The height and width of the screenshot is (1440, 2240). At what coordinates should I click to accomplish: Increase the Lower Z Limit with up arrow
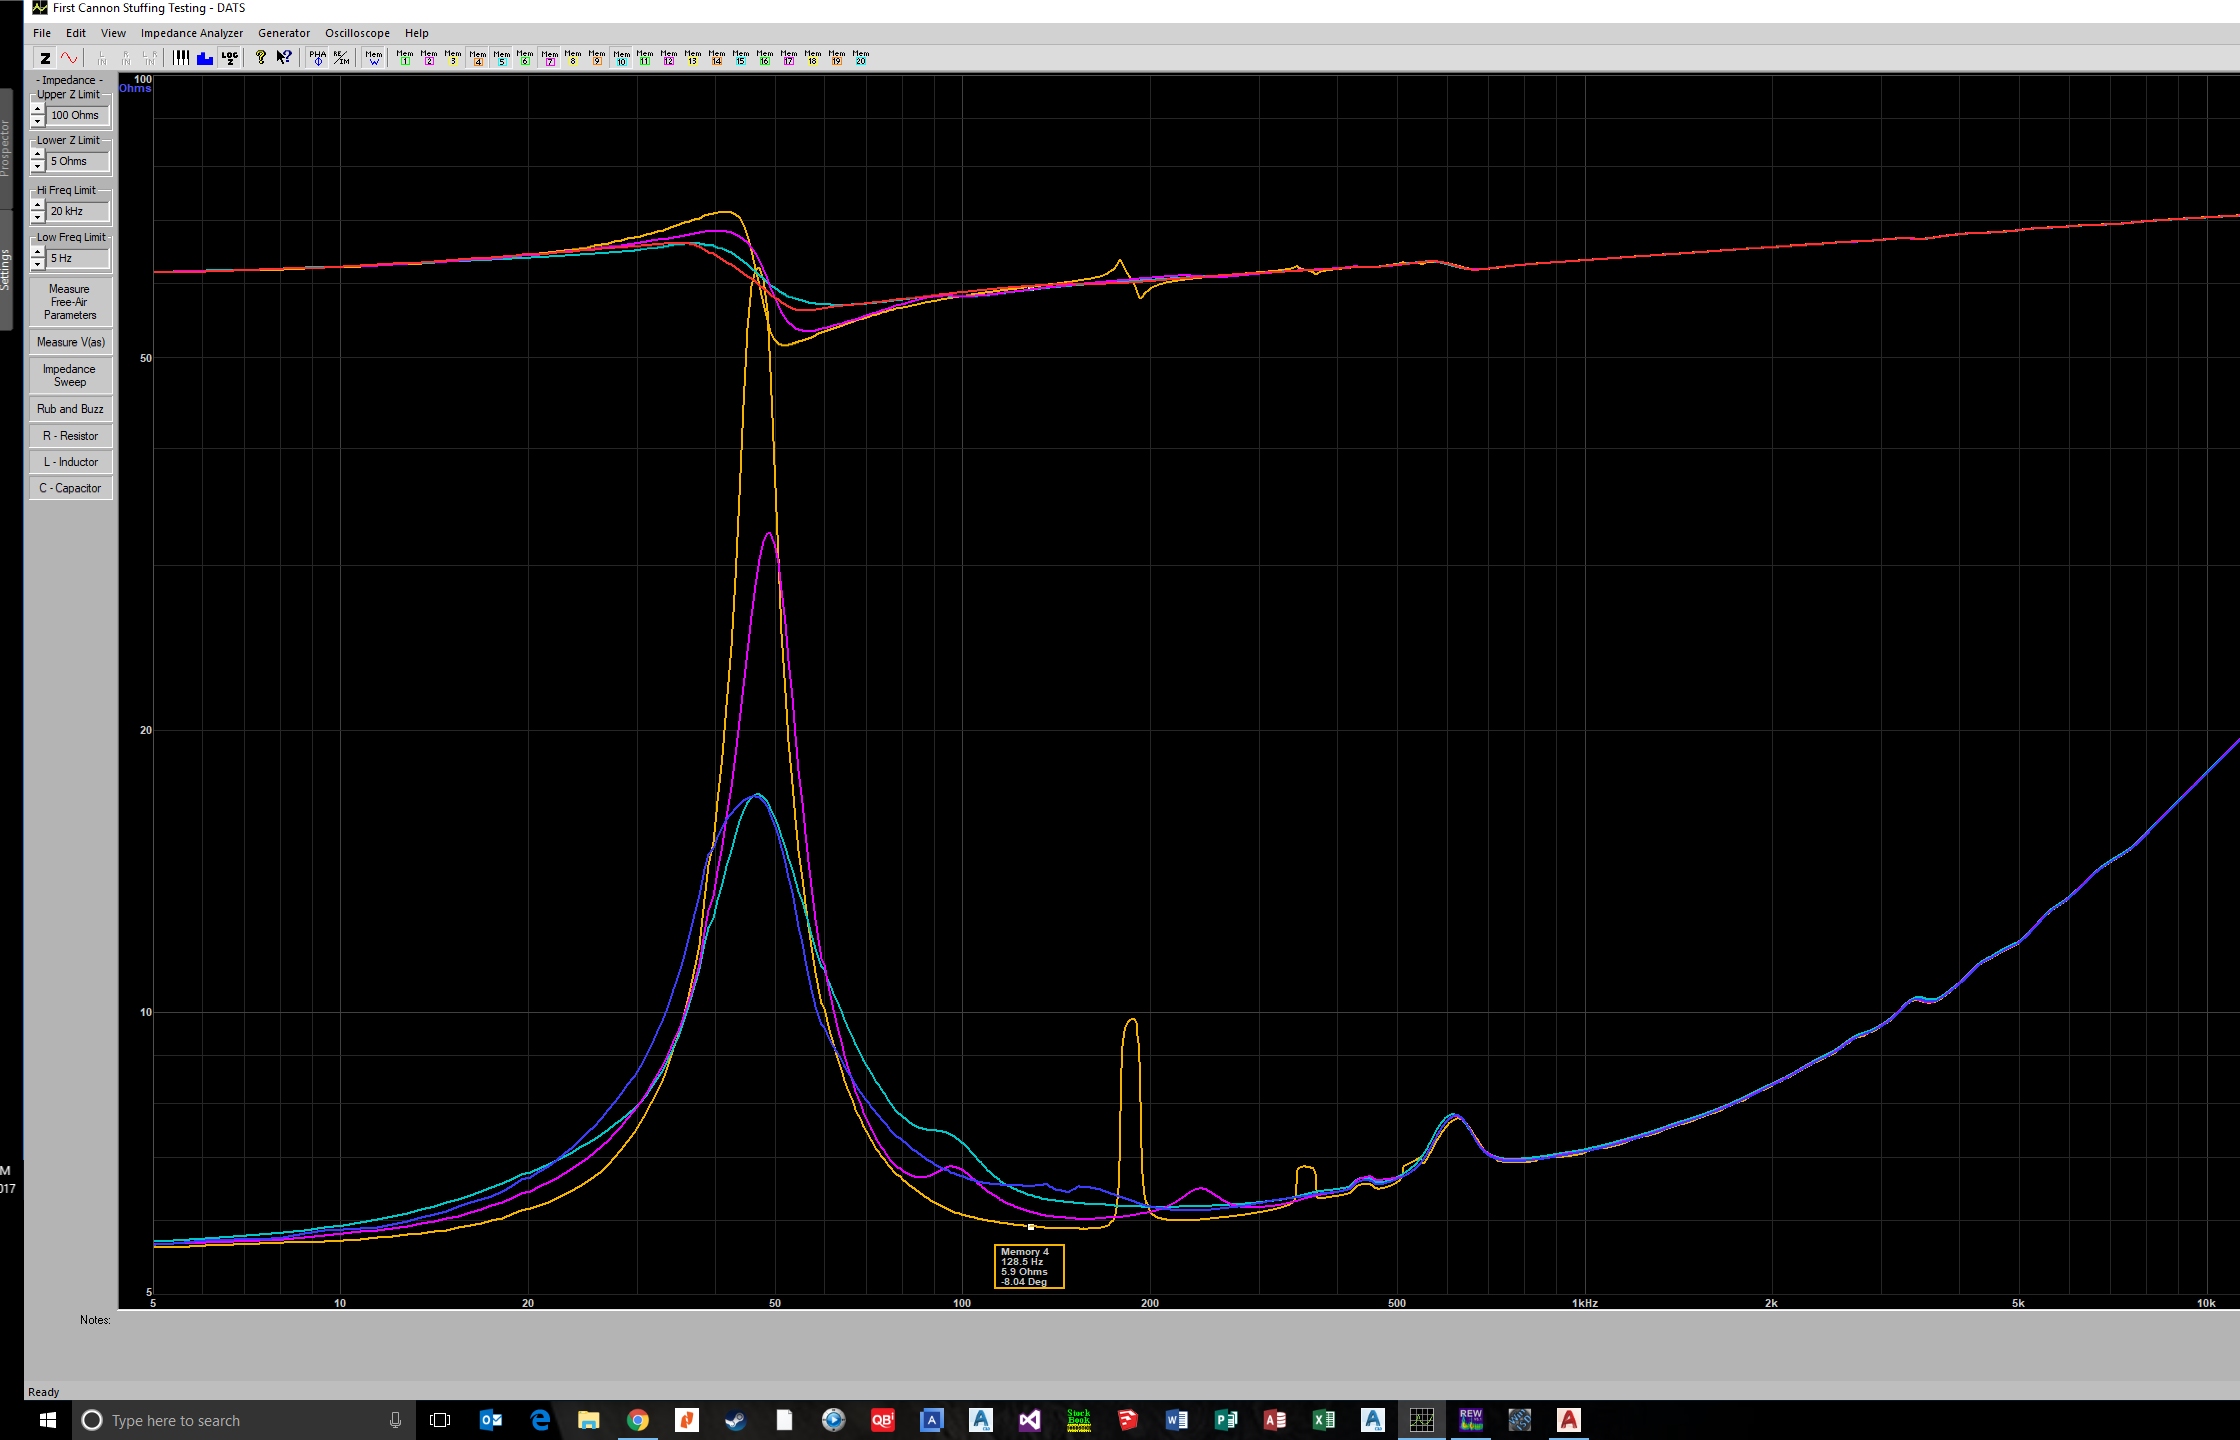tap(38, 155)
